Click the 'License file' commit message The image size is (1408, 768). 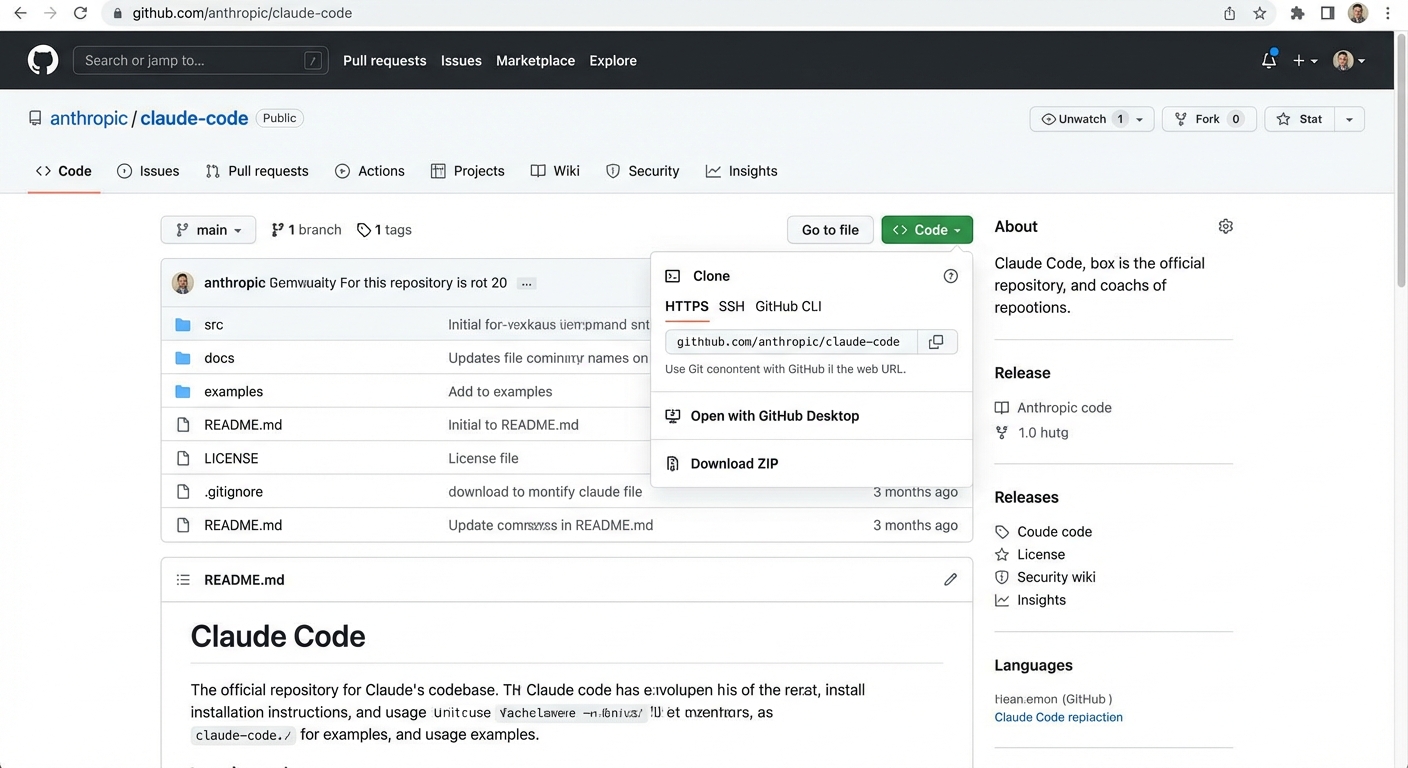pos(483,458)
